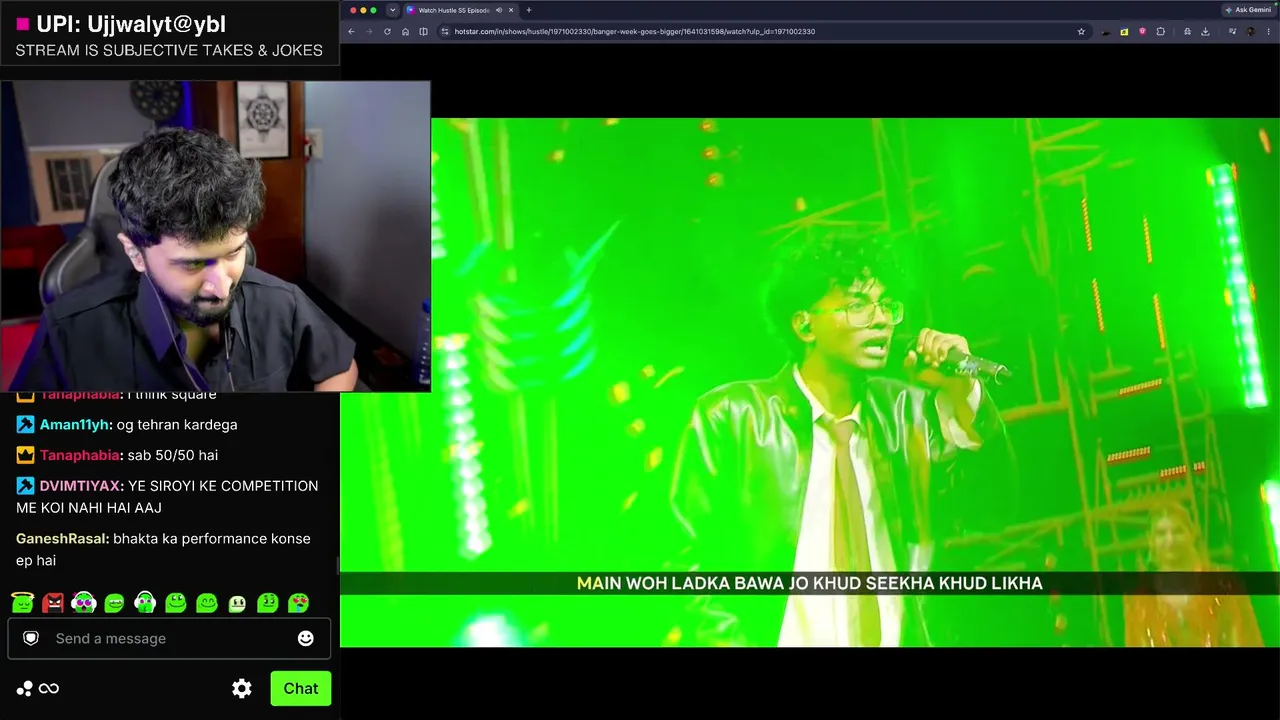Open the browser profile avatar
This screenshot has width=1280, height=720.
pos(1250,31)
